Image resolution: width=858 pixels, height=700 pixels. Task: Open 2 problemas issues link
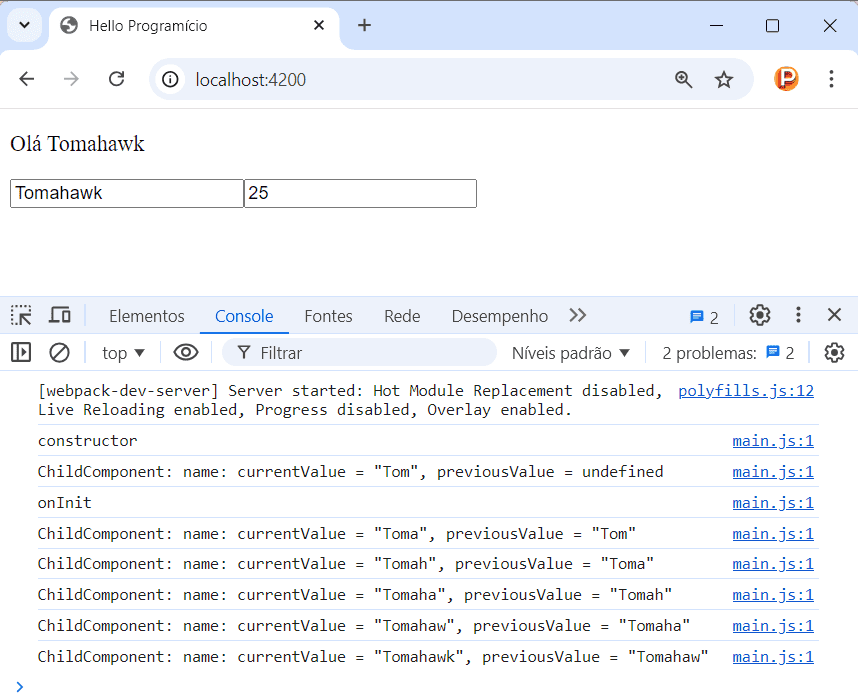pos(728,353)
